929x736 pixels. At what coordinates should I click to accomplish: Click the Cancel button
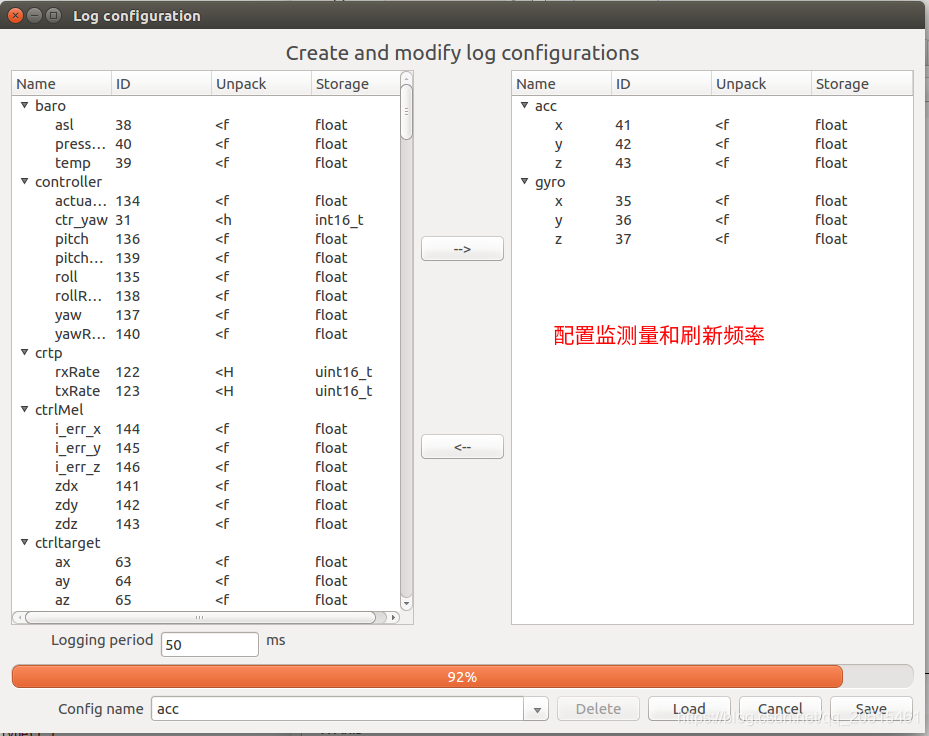(780, 709)
